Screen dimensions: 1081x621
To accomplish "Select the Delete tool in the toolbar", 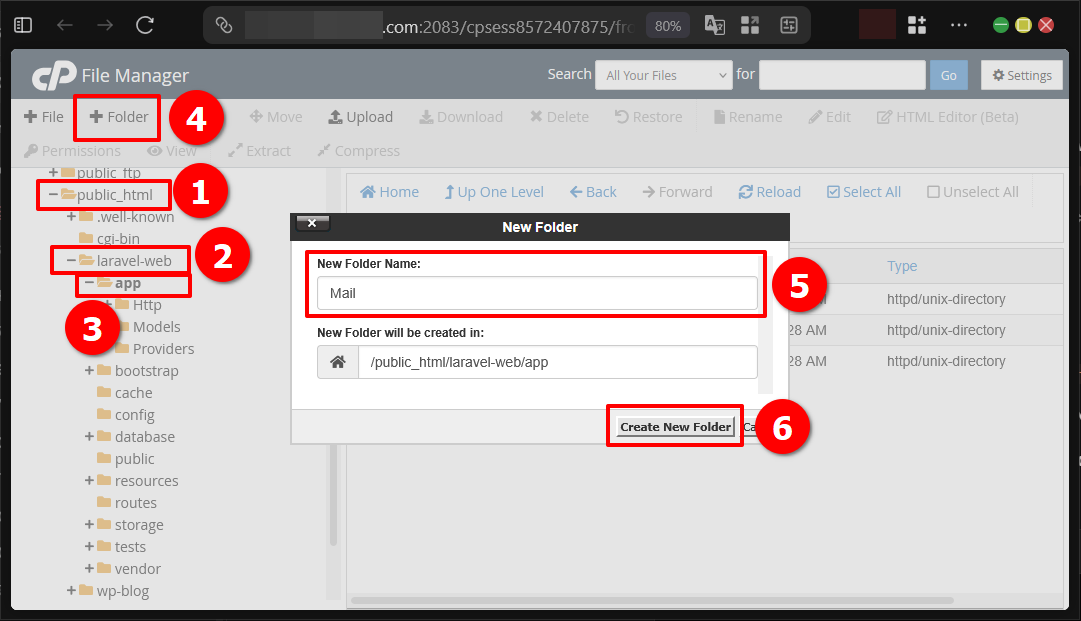I will 558,116.
